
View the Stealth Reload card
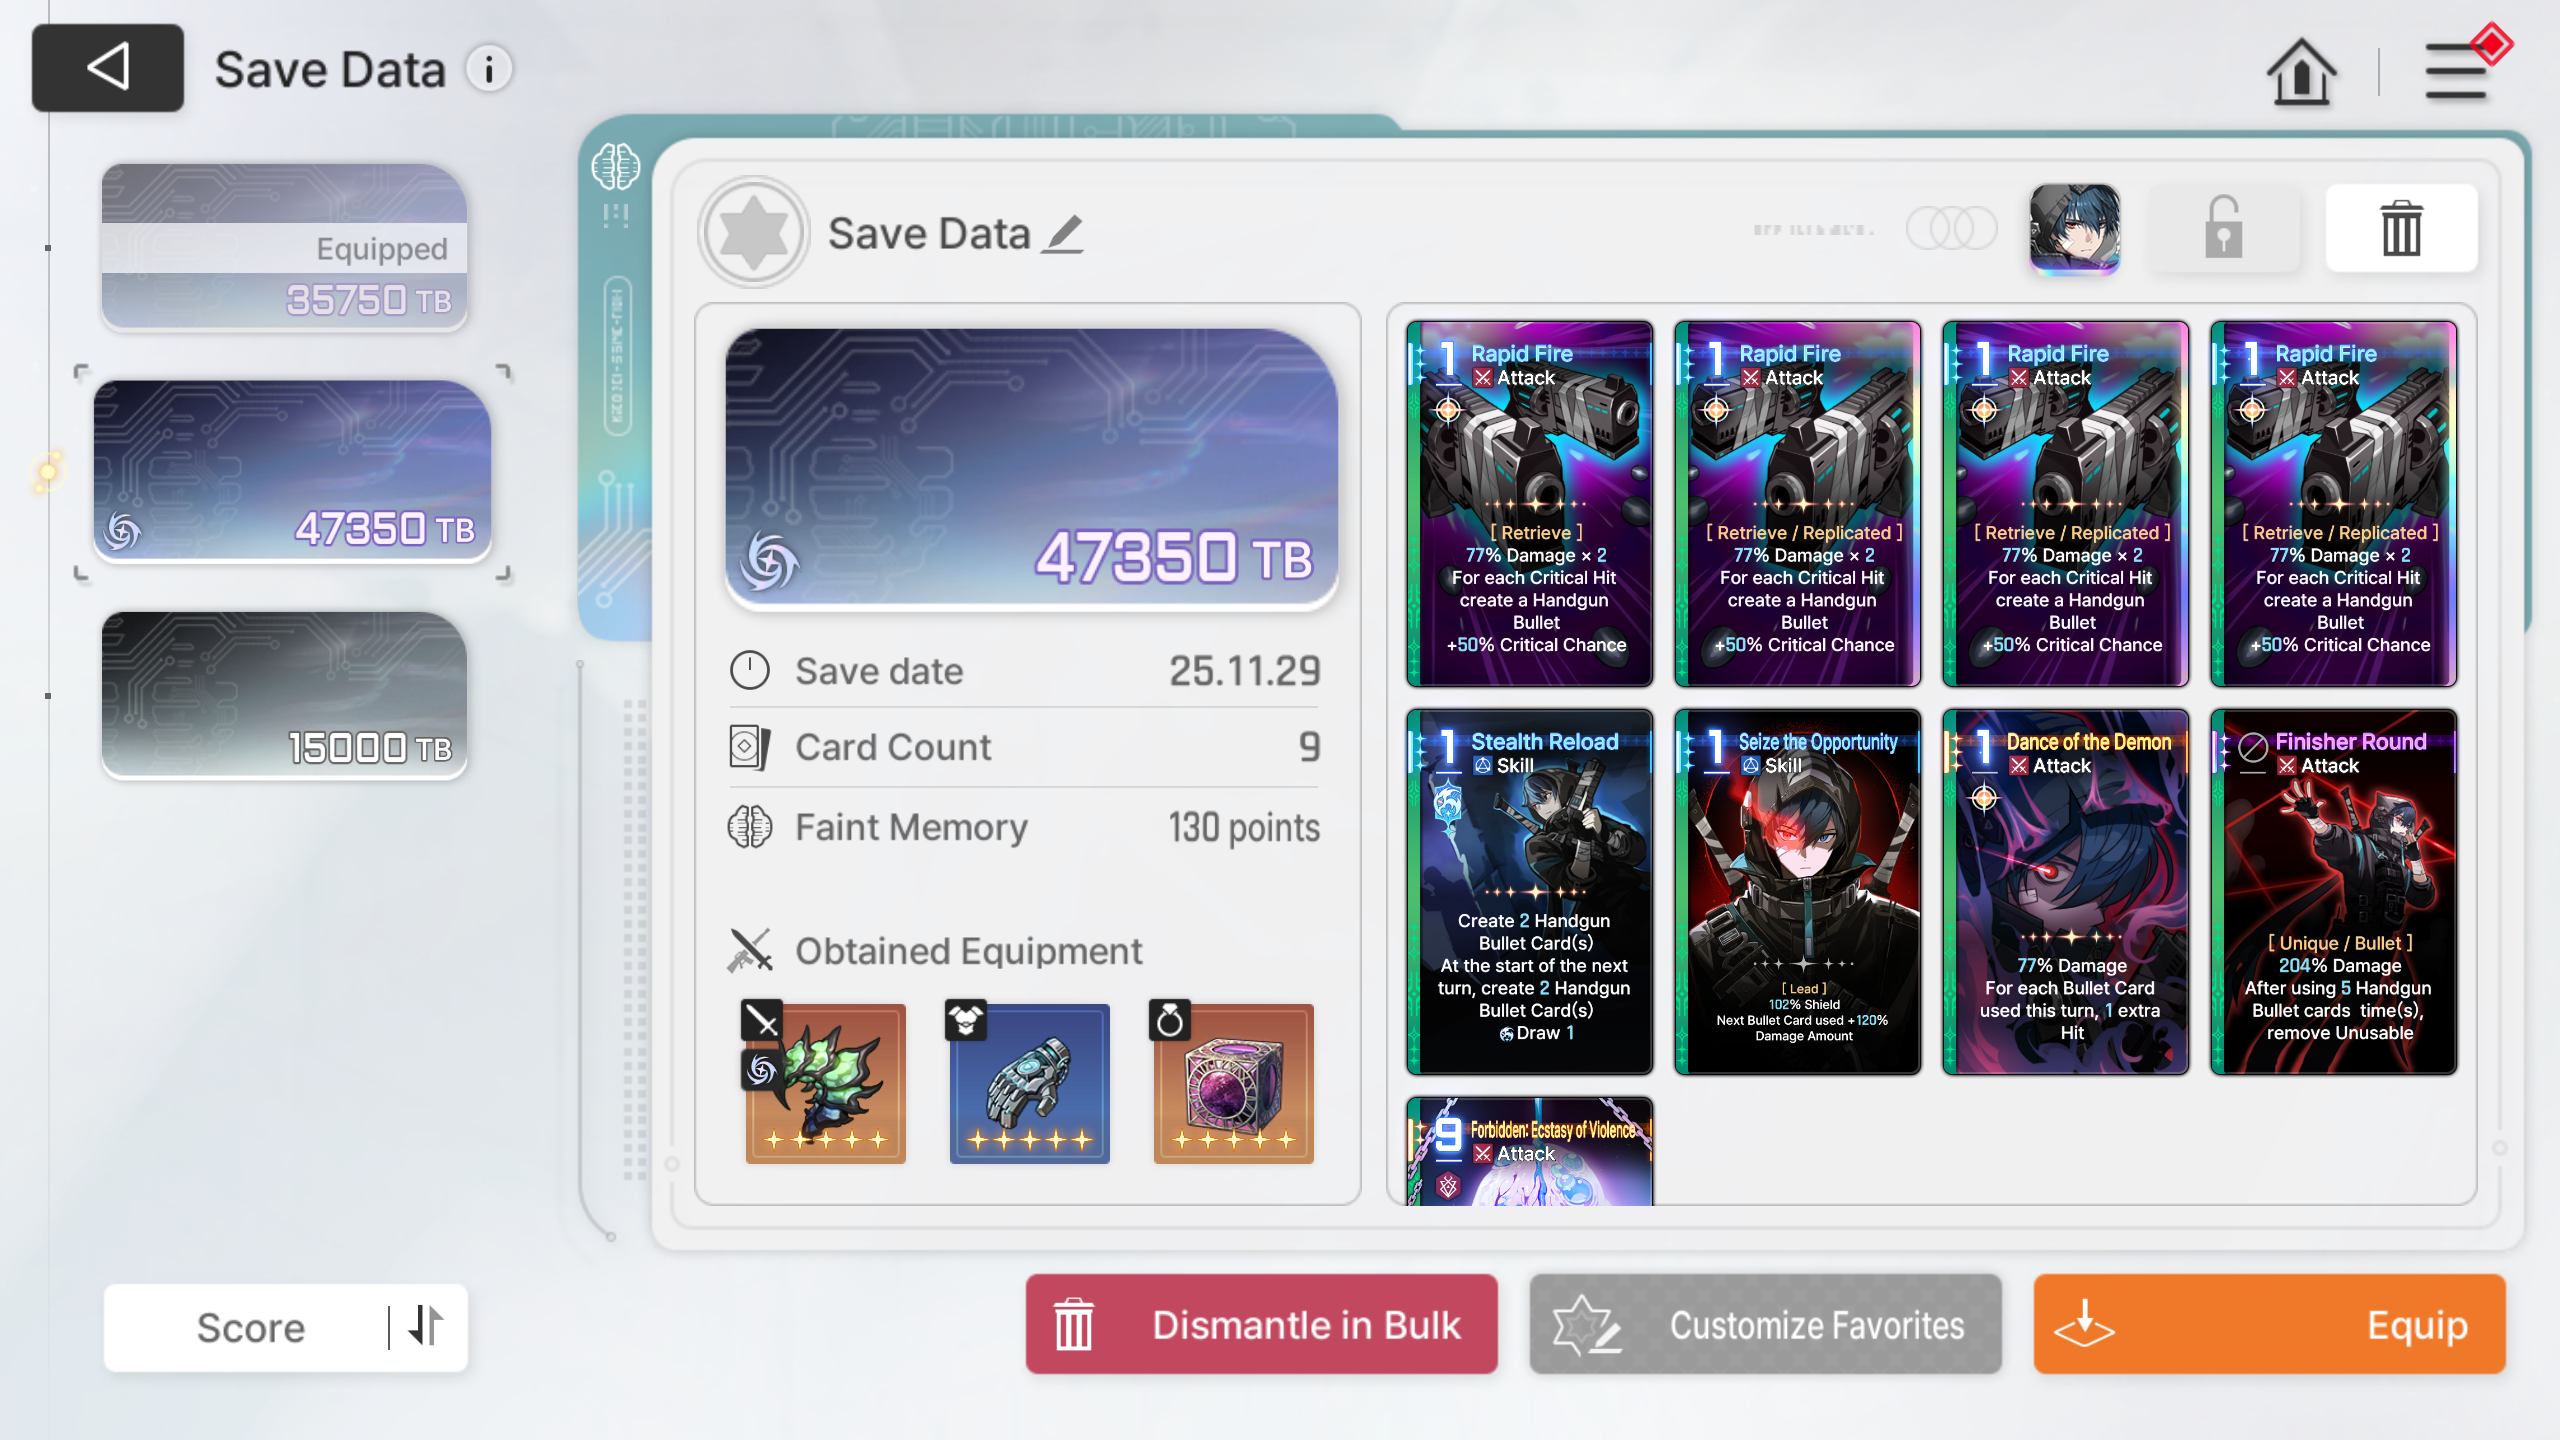(x=1530, y=892)
